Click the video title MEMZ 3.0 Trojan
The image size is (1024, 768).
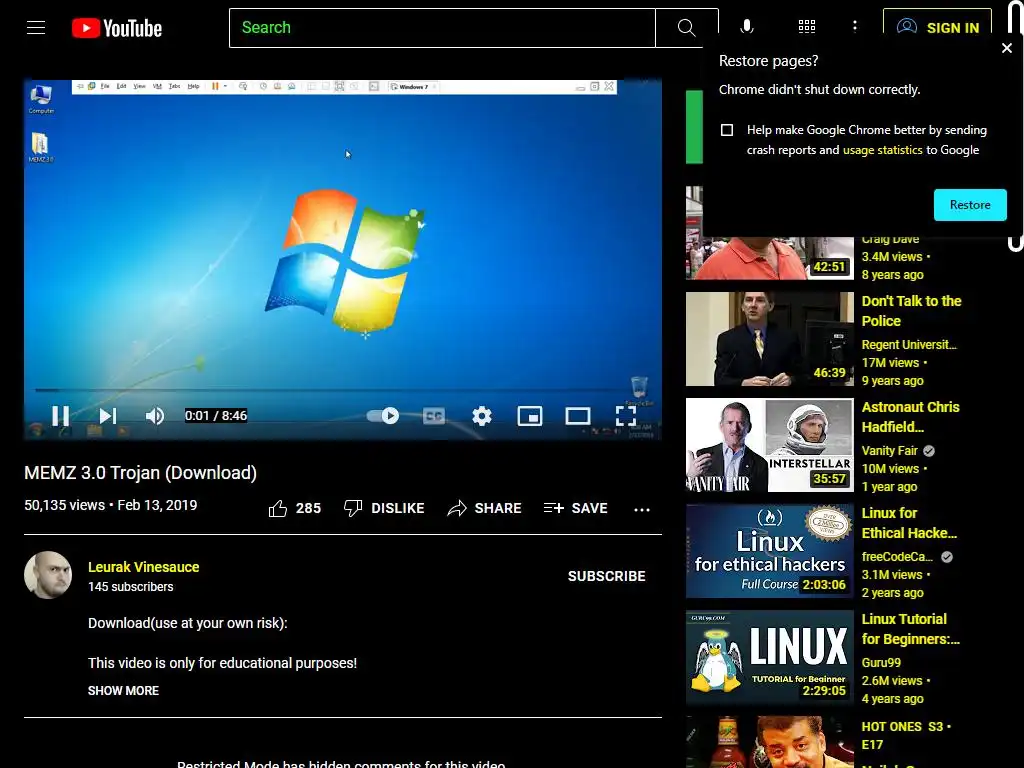(x=140, y=473)
